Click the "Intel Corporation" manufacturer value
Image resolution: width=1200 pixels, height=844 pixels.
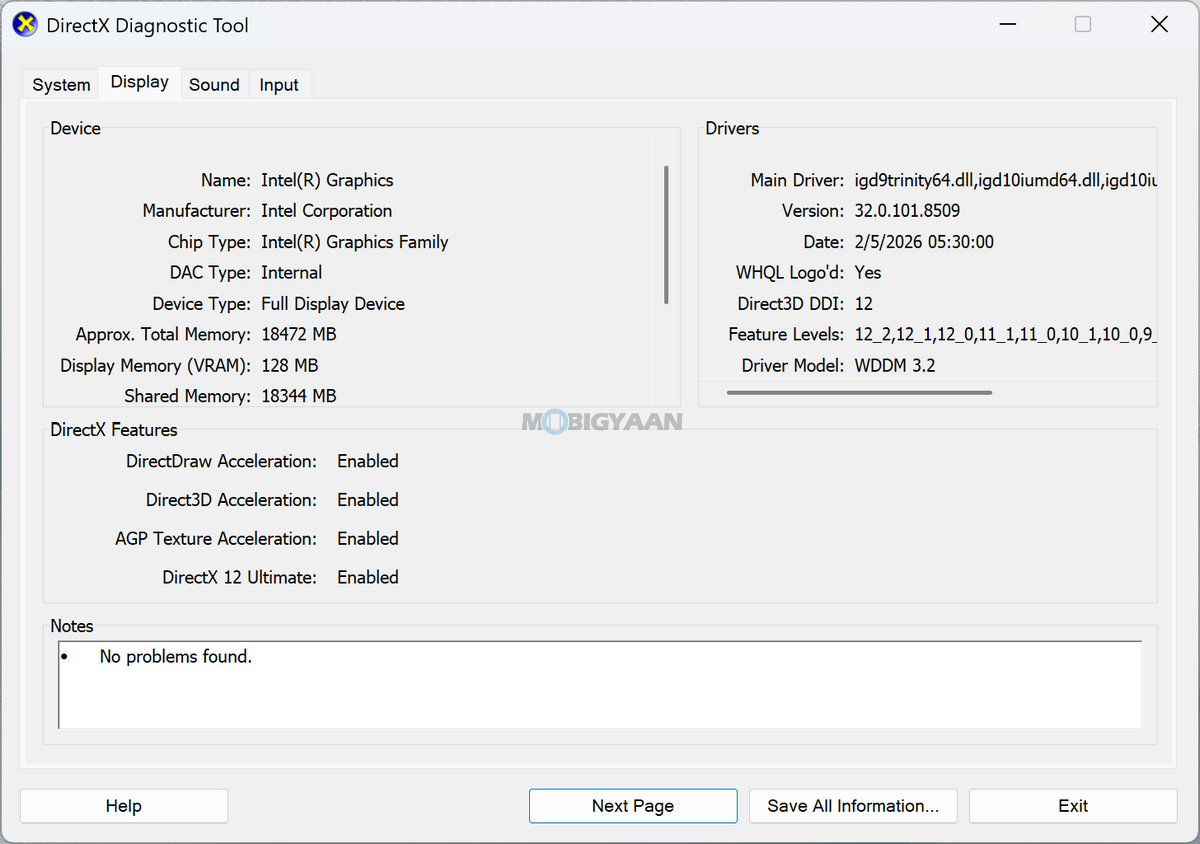pyautogui.click(x=326, y=211)
